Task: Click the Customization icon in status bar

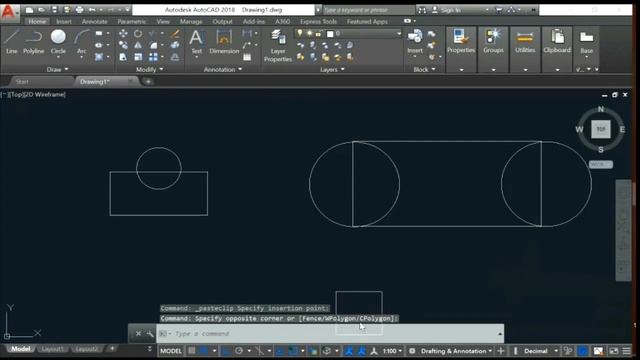Action: (627, 351)
